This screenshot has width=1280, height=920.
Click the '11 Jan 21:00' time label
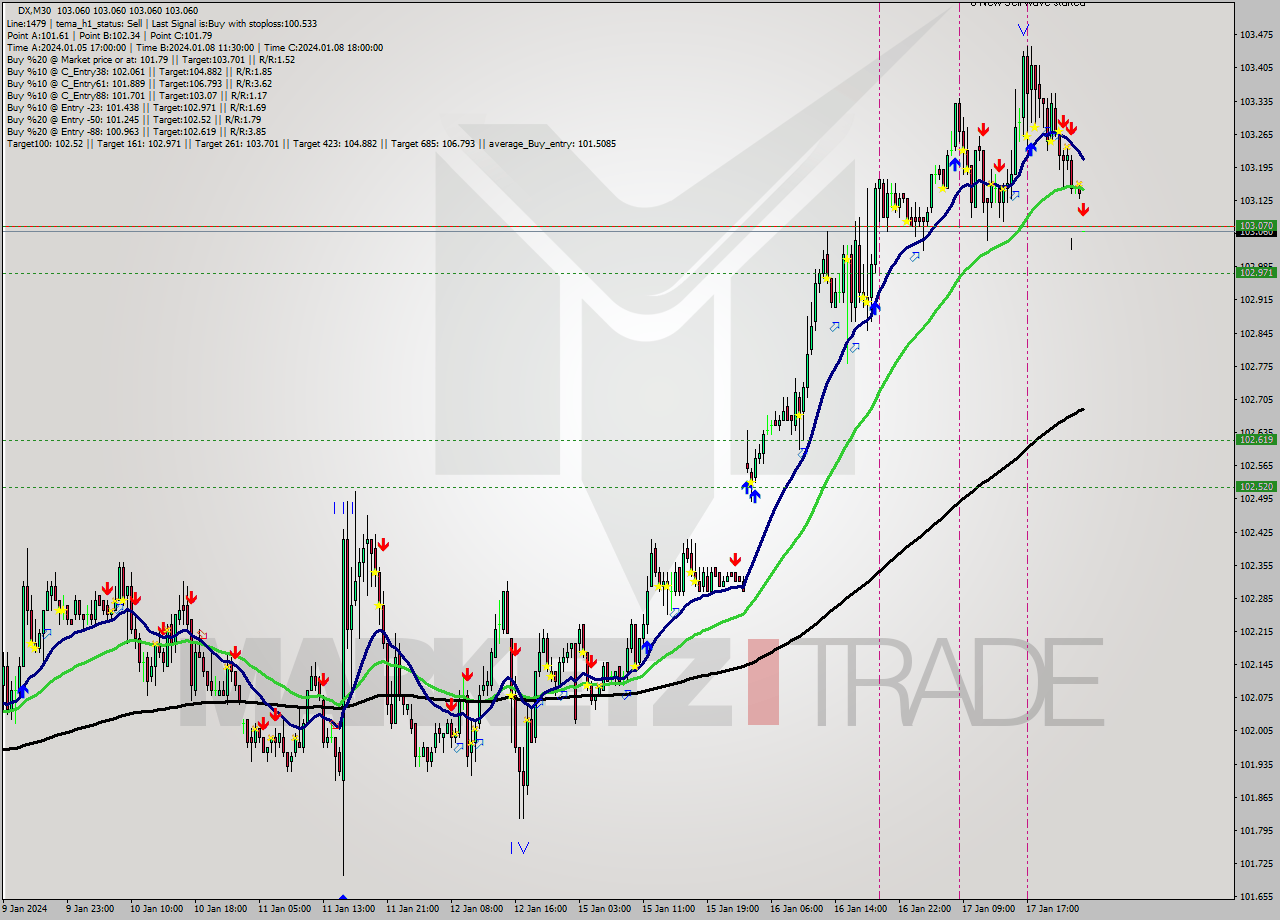pyautogui.click(x=412, y=909)
